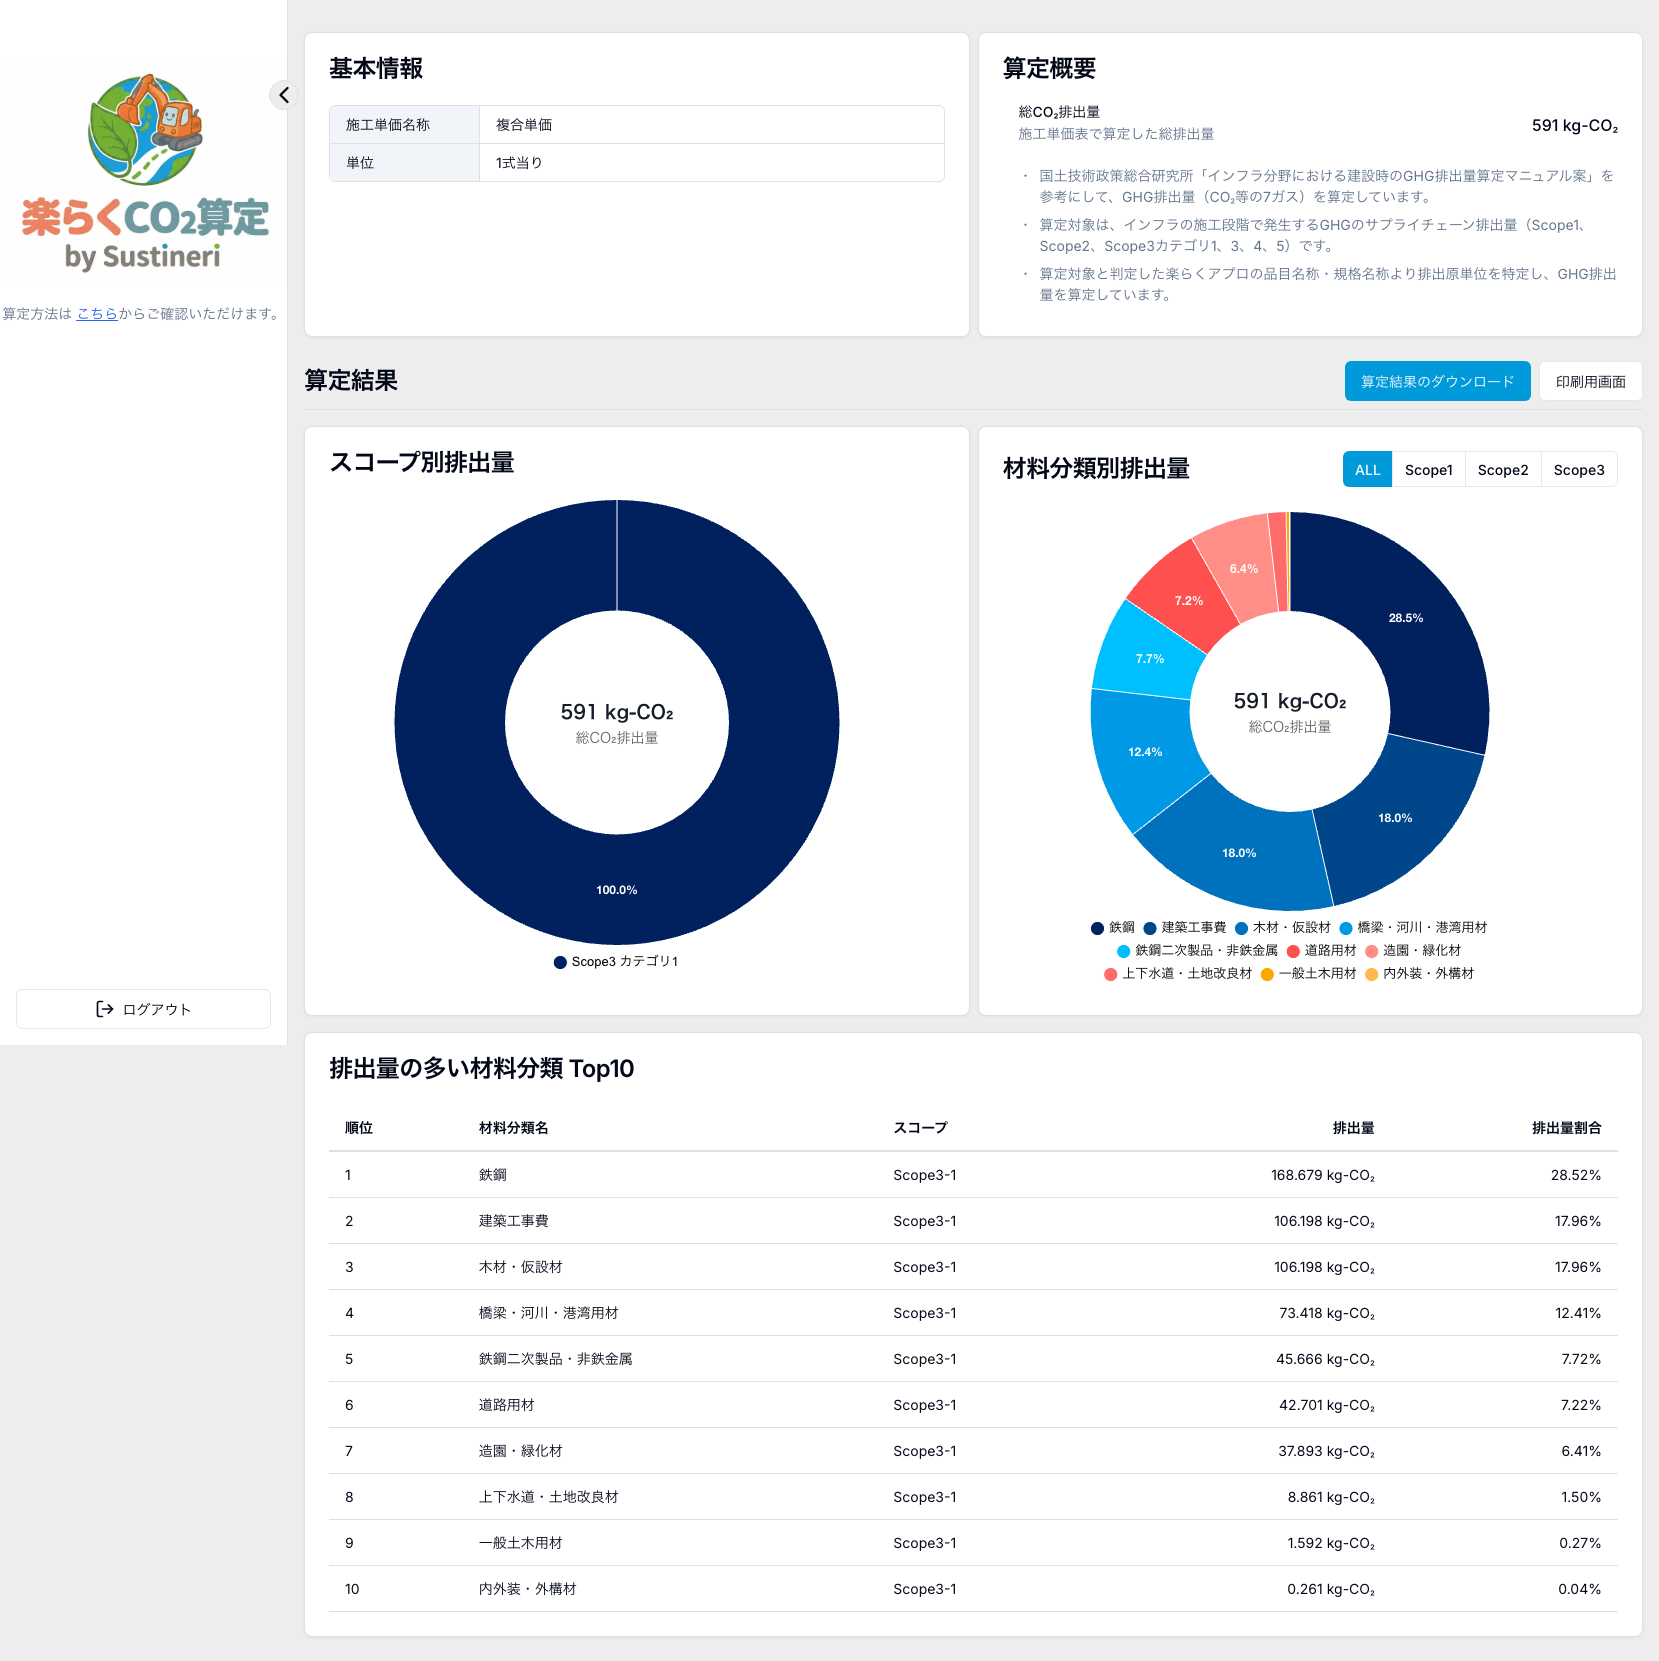The height and width of the screenshot is (1661, 1659).
Task: Toggle Scope3 カテゴリ1 legend entry
Action: [616, 961]
